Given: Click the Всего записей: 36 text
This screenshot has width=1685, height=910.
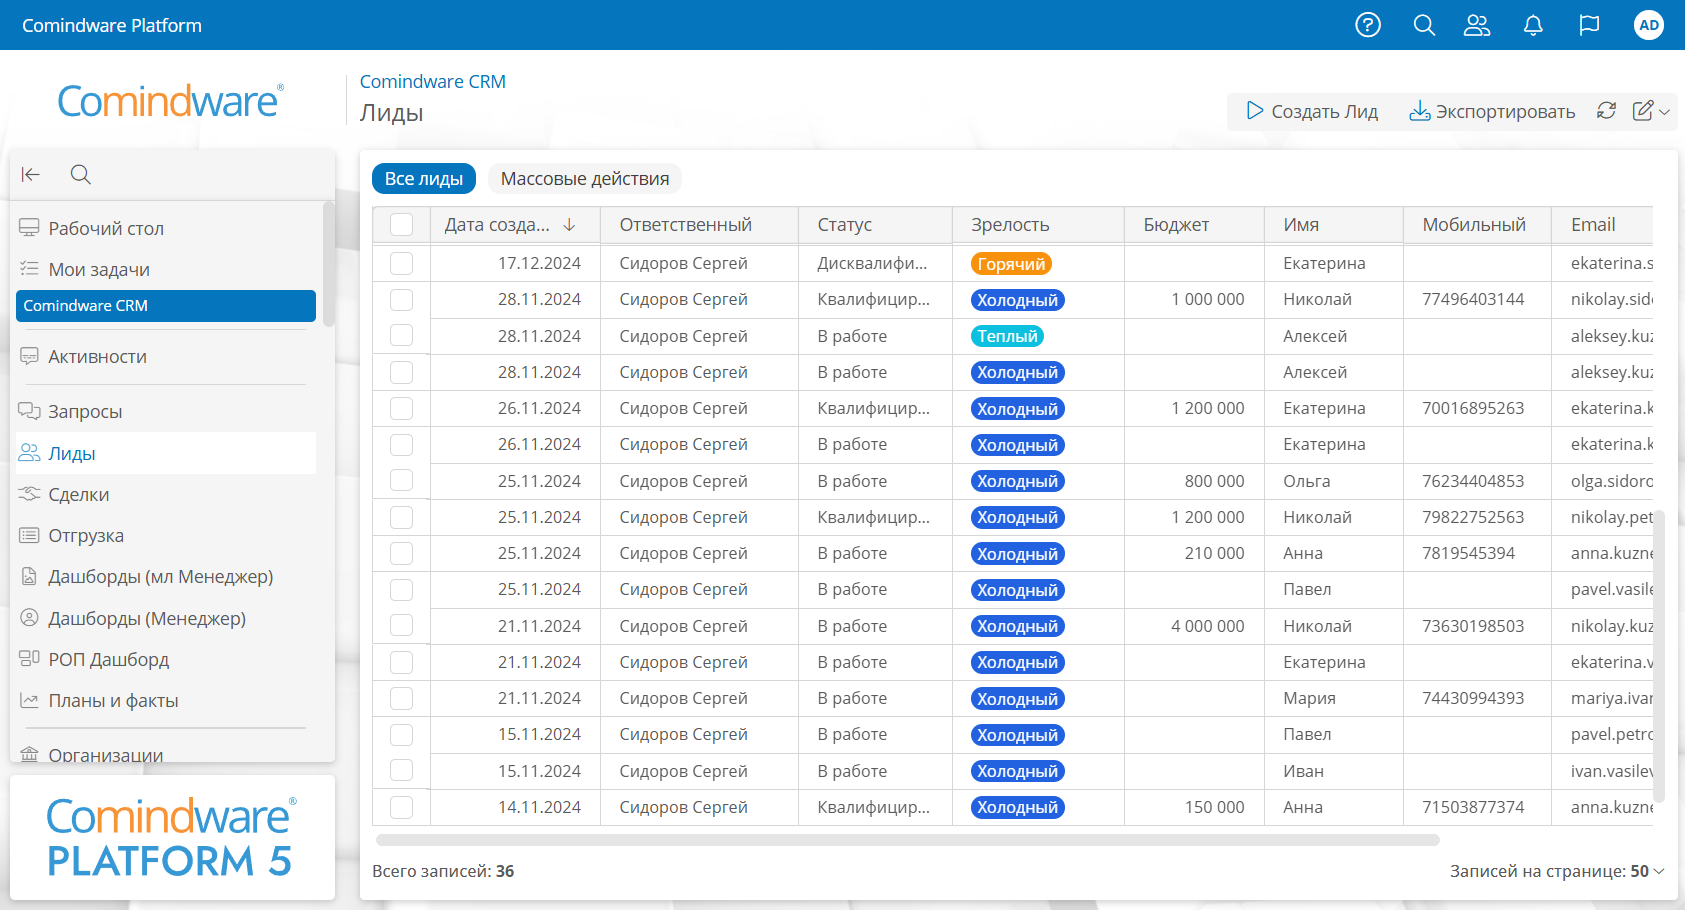Looking at the screenshot, I should tap(443, 871).
